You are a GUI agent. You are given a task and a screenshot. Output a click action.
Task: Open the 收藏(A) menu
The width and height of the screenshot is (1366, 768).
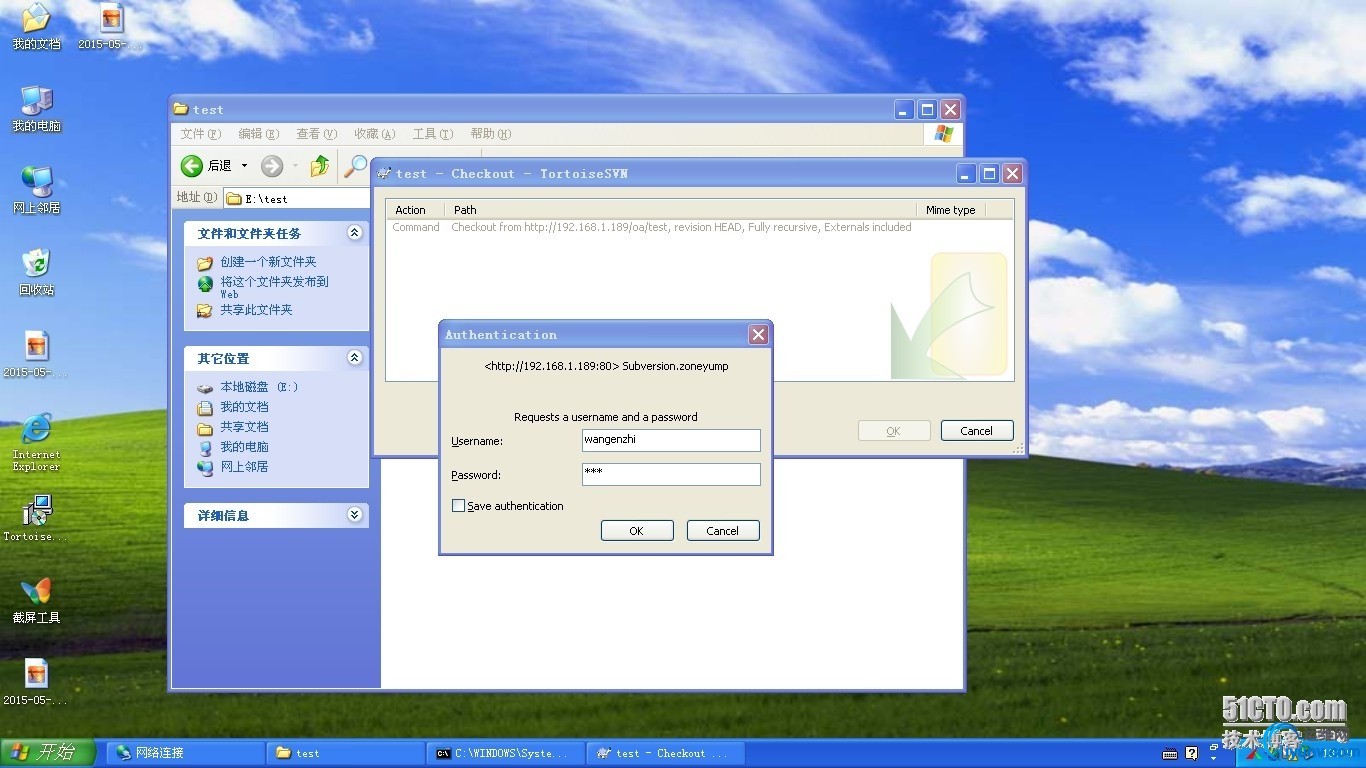pyautogui.click(x=374, y=134)
